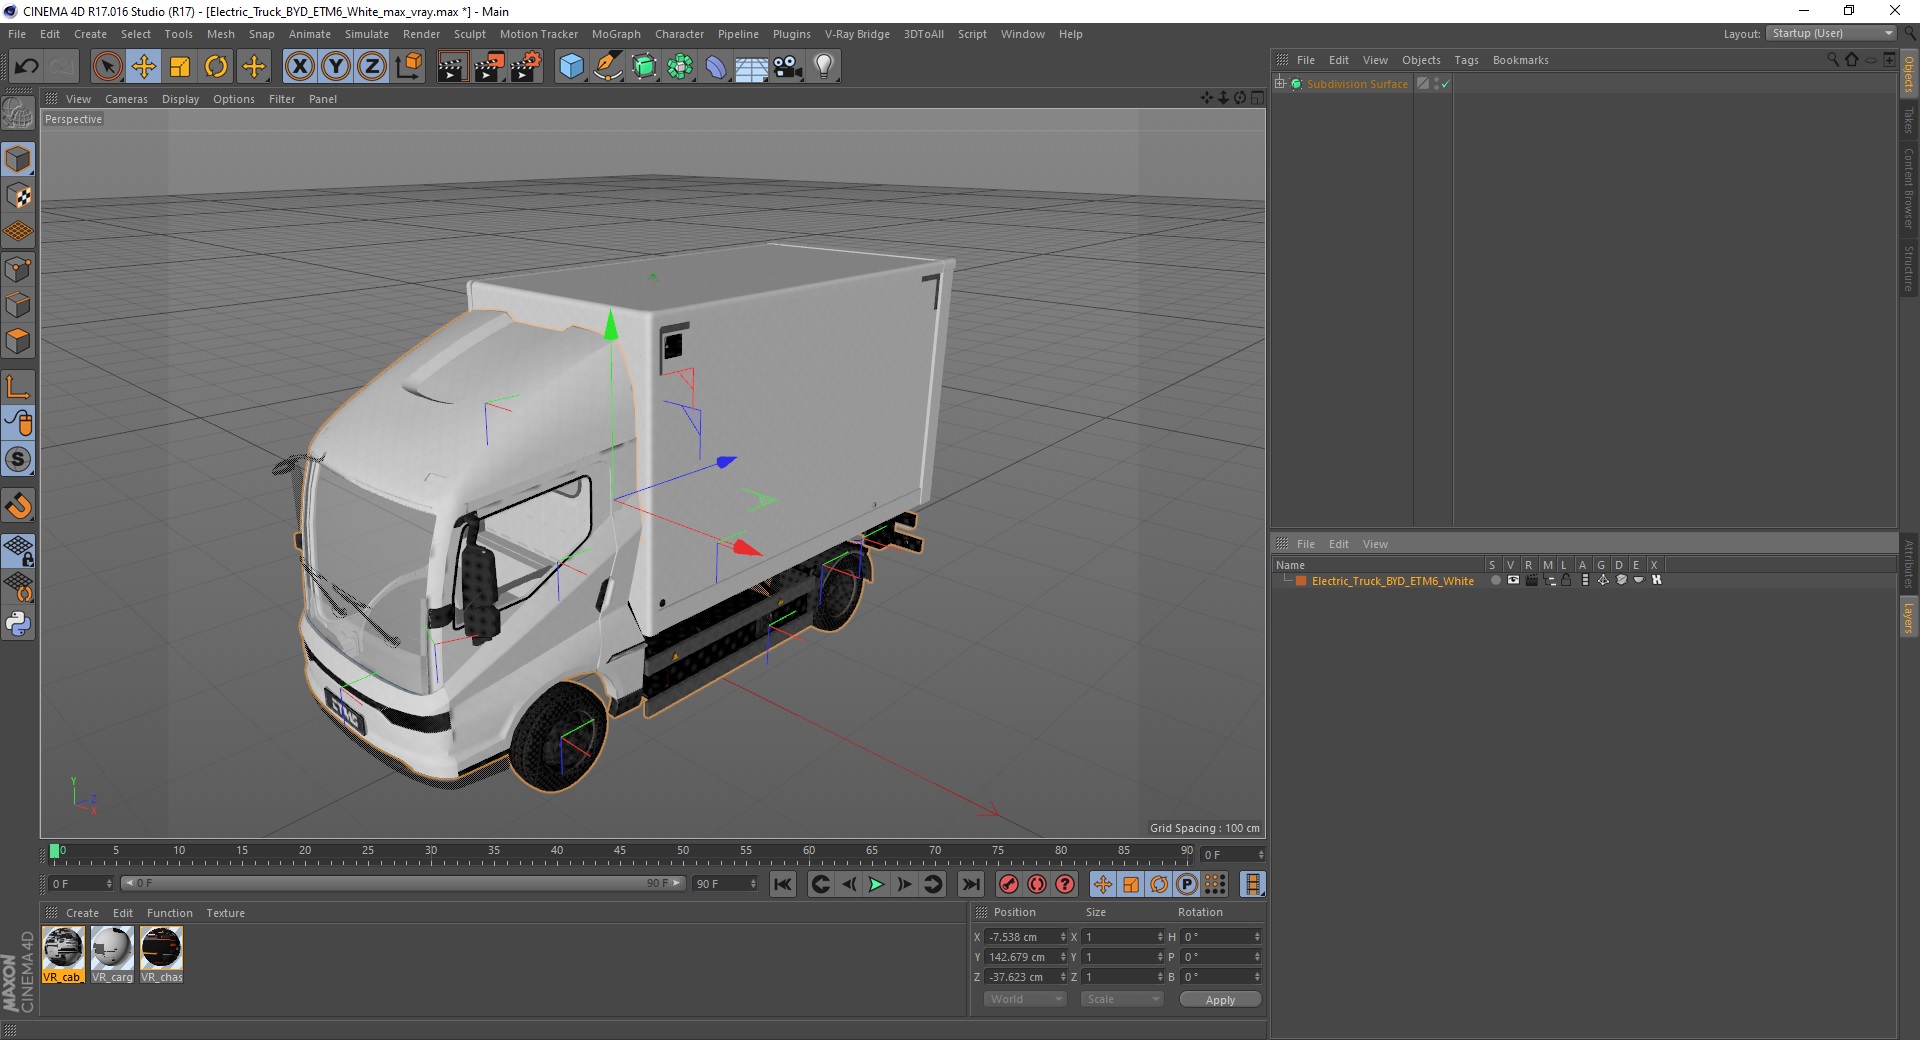The image size is (1920, 1040).
Task: Go to start of animation
Action: coord(783,884)
